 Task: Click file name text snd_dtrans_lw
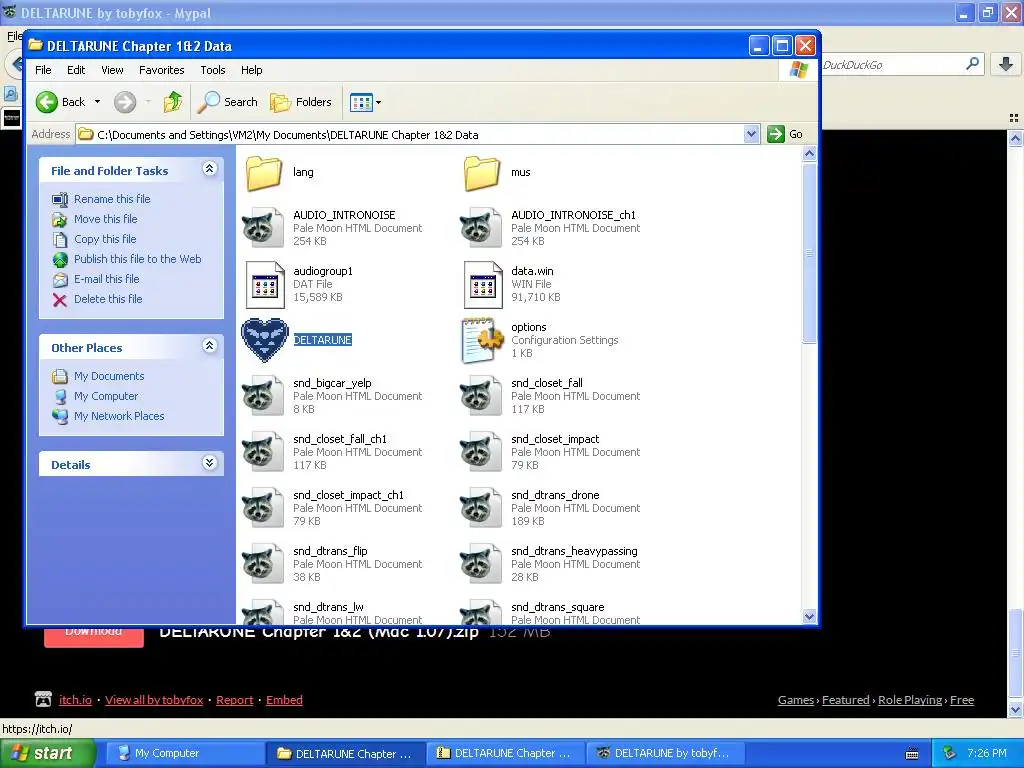click(x=328, y=607)
